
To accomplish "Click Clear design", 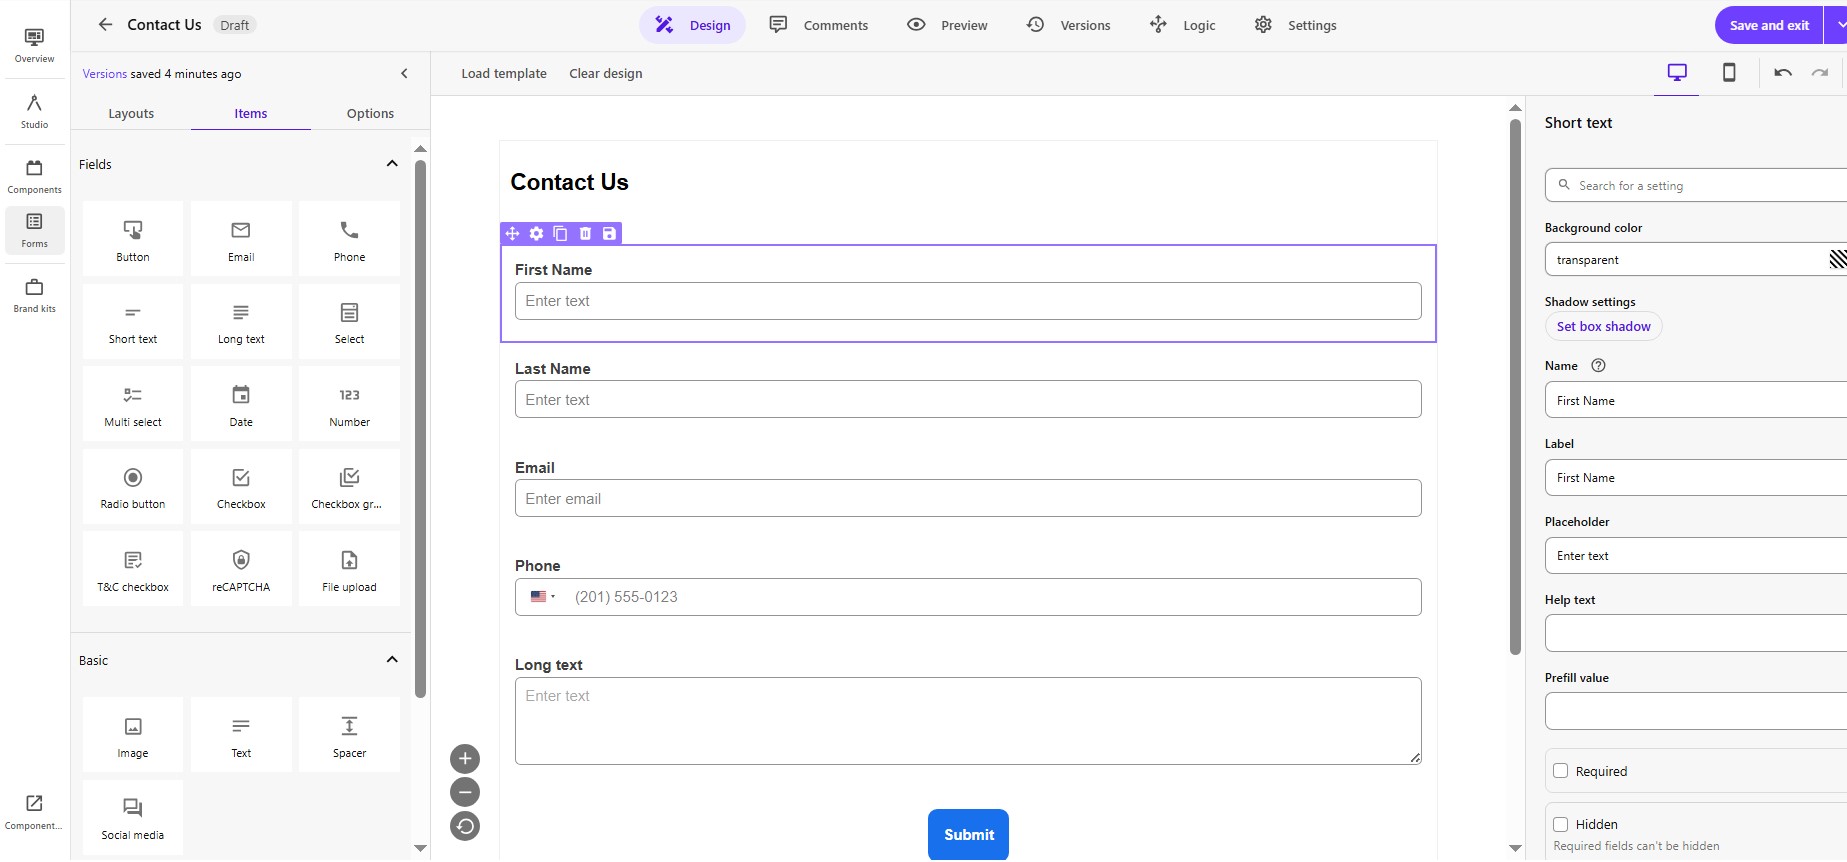I will tap(606, 73).
